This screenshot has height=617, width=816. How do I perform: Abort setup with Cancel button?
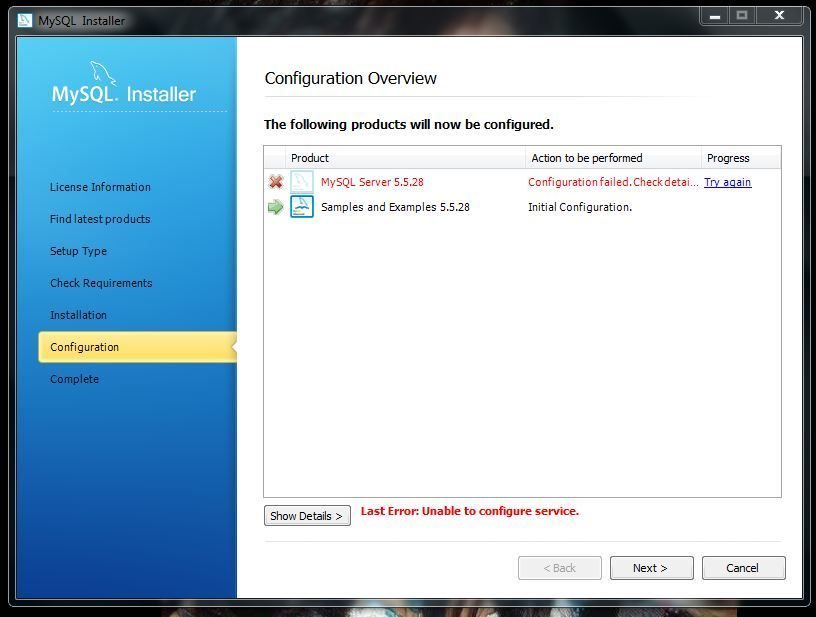[743, 568]
